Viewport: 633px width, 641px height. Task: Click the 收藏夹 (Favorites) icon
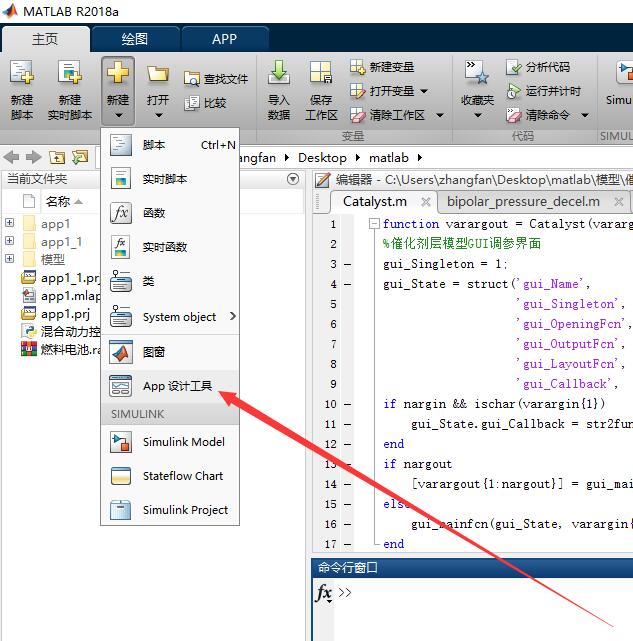point(477,72)
